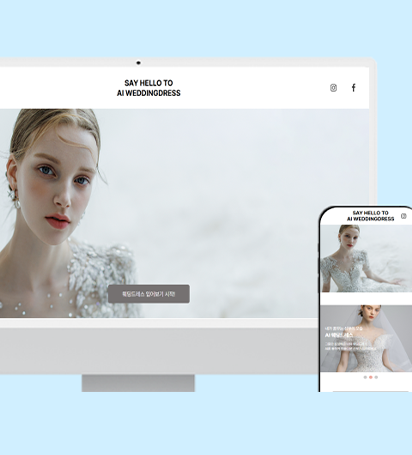Tap the phone's top seated bride photo
Viewport: 412px width, 455px height.
pos(366,258)
